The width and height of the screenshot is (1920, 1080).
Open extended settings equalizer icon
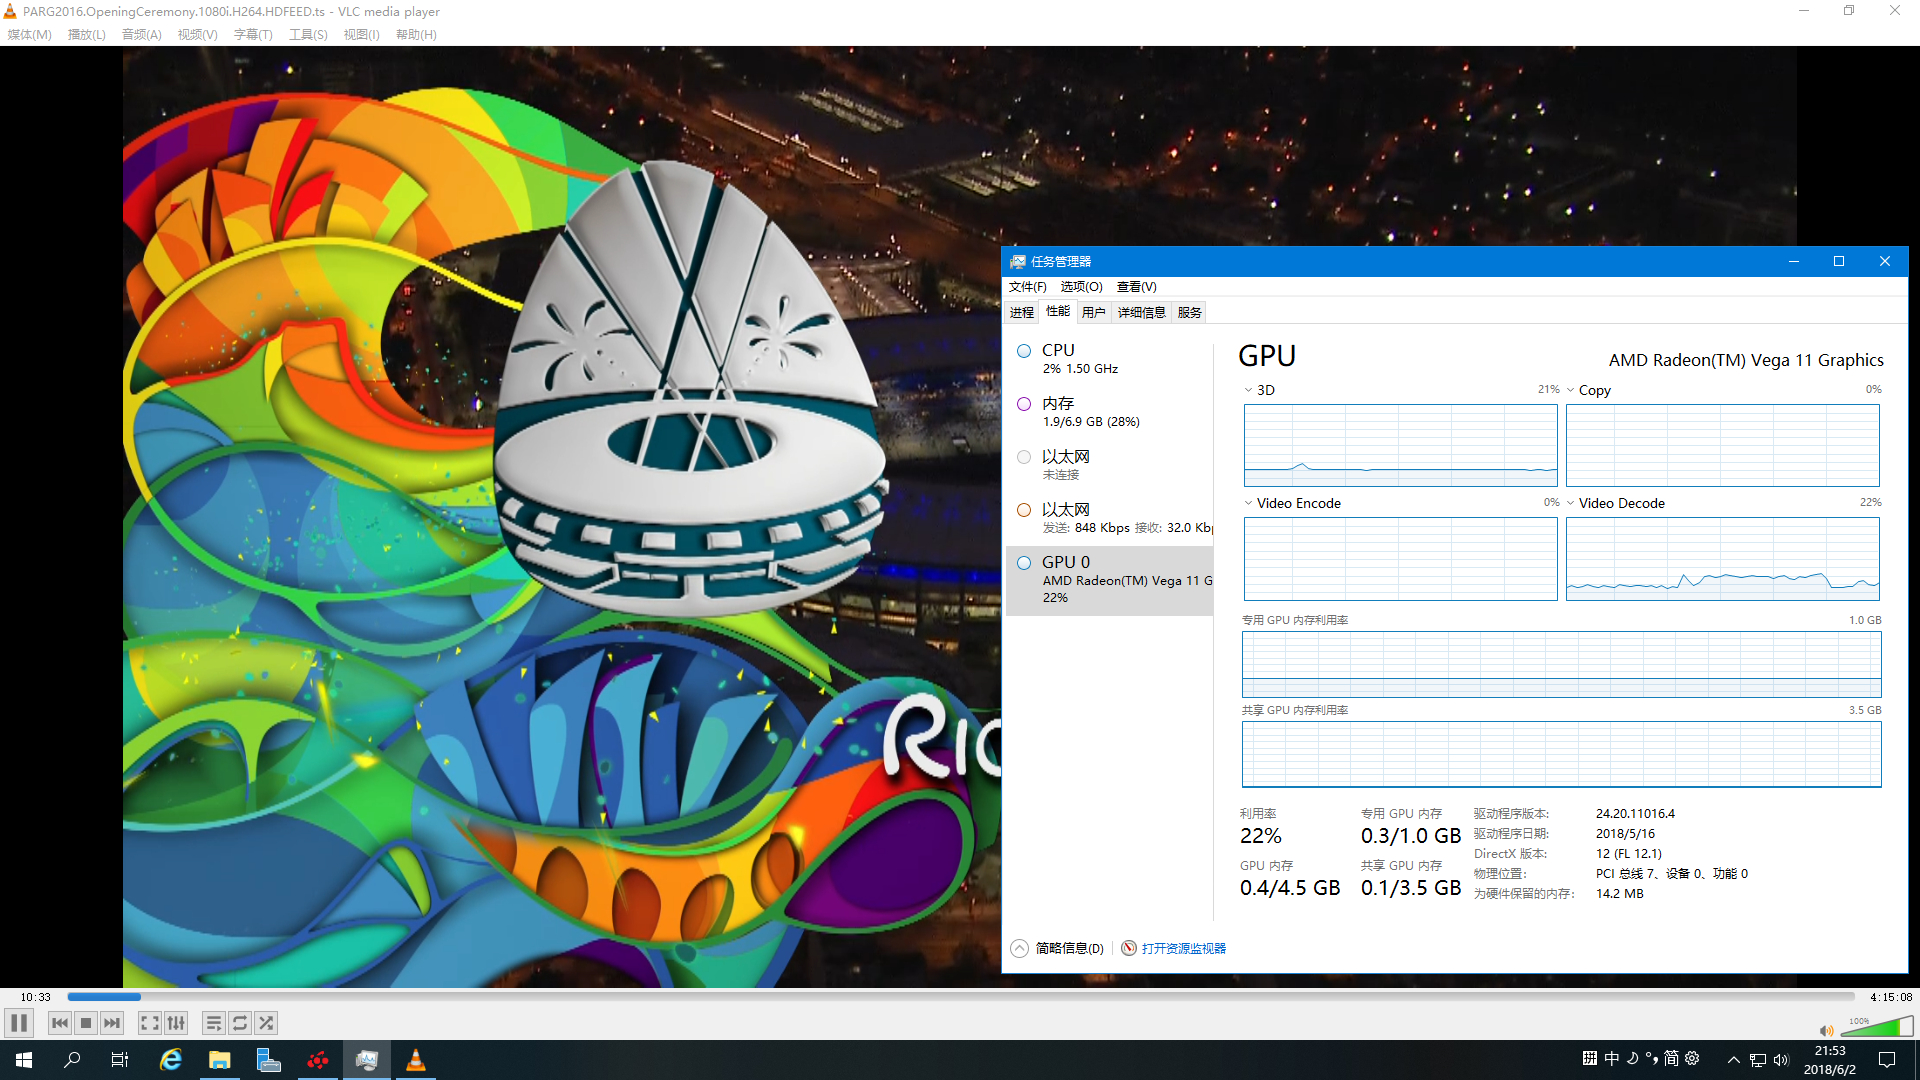tap(176, 1023)
